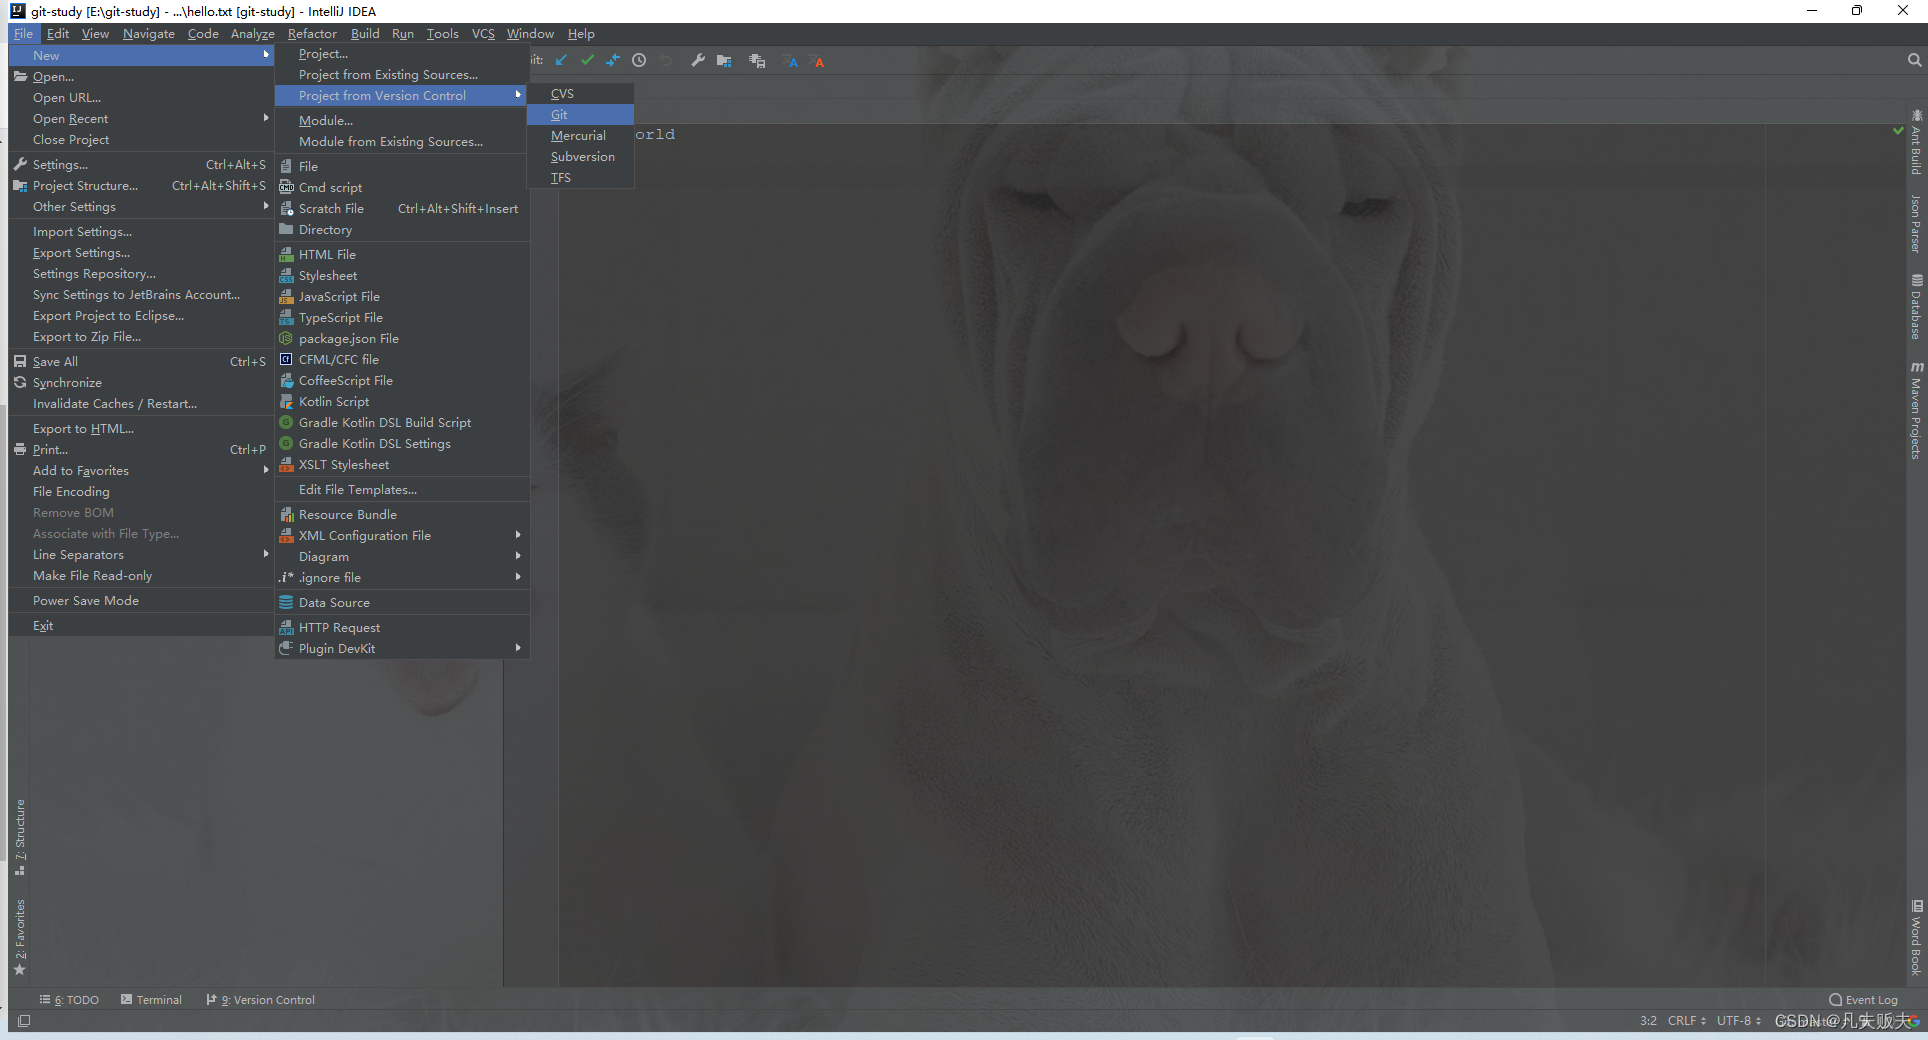Open the Ant Build tool window

(x=1916, y=141)
